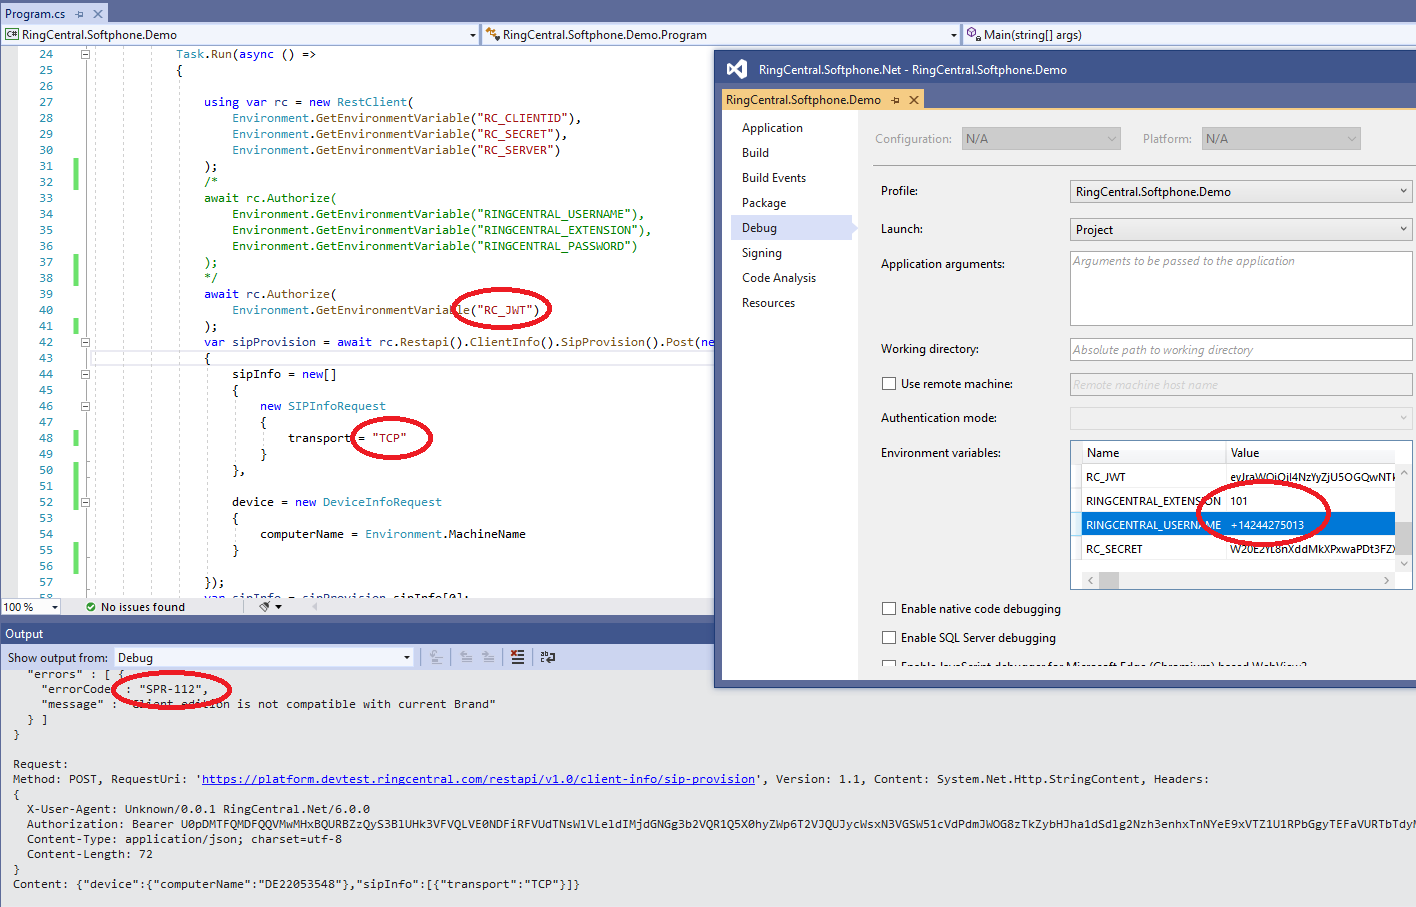Open the Application properties page

(x=772, y=128)
